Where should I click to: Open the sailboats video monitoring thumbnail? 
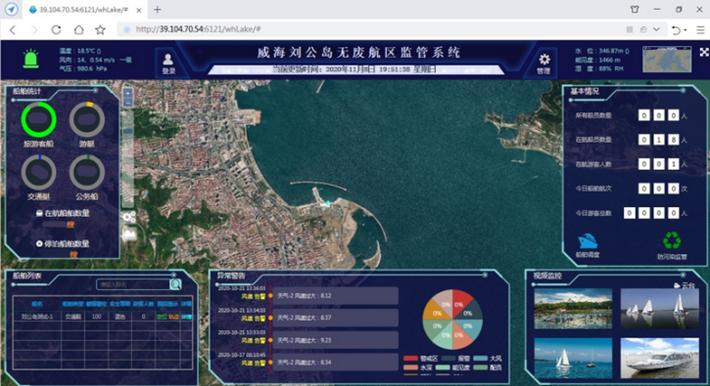659,308
